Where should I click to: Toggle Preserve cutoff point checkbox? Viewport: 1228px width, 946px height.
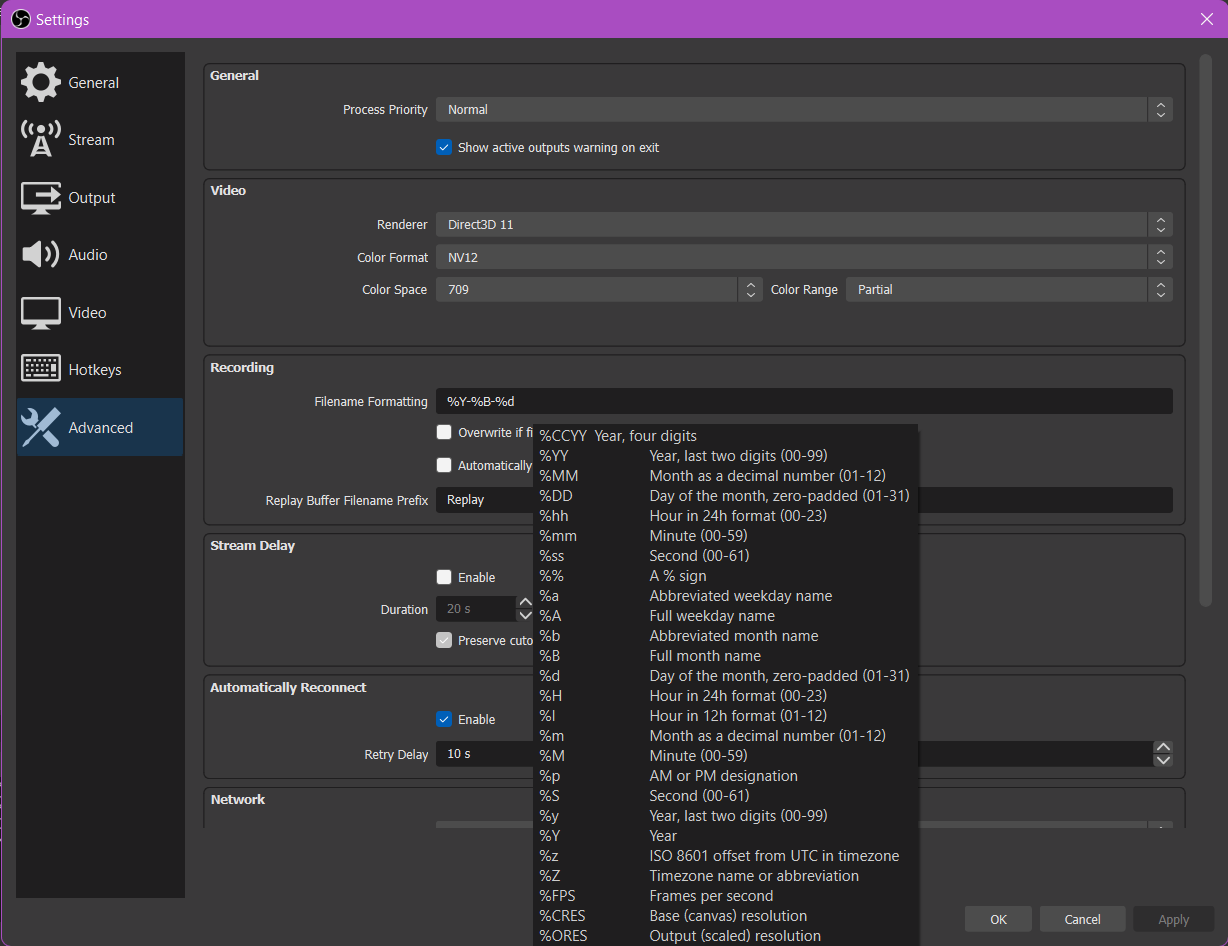click(444, 640)
